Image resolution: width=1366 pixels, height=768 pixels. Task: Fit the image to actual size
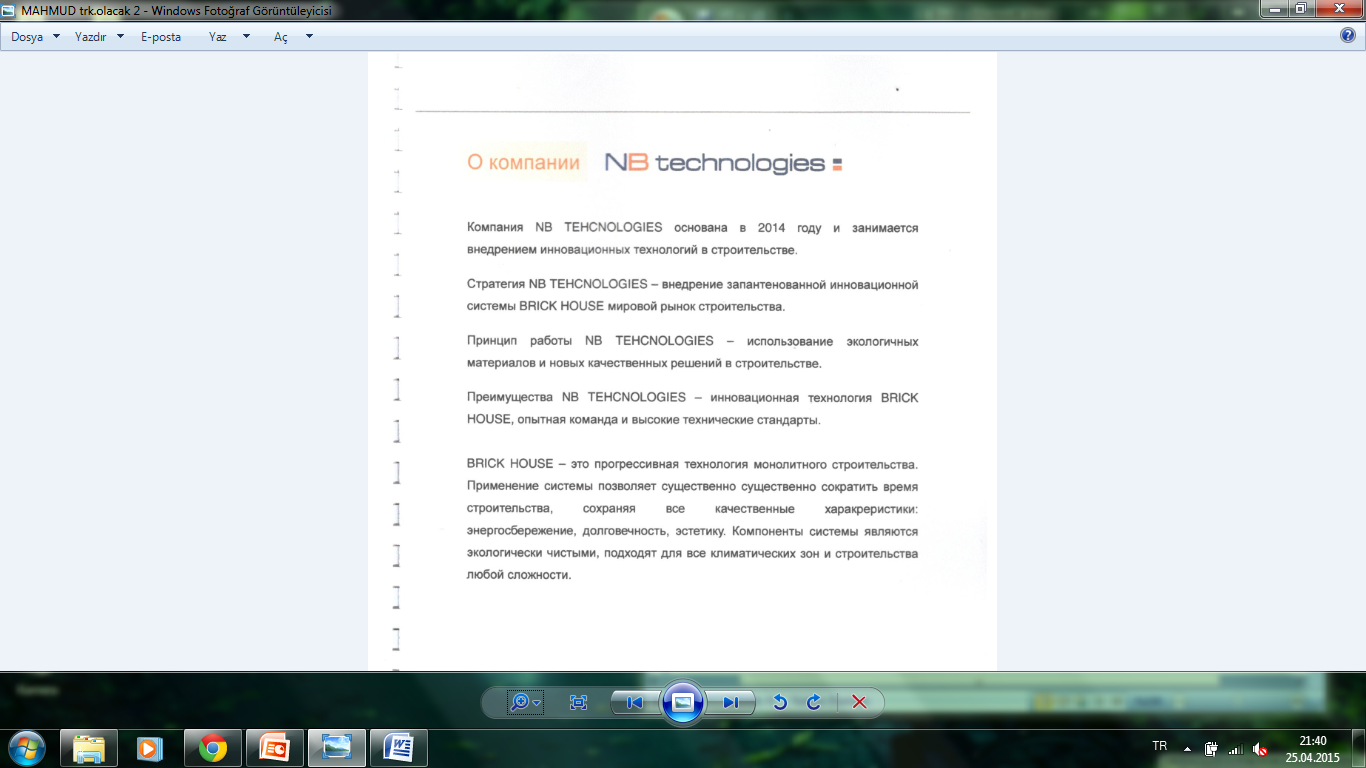click(578, 703)
